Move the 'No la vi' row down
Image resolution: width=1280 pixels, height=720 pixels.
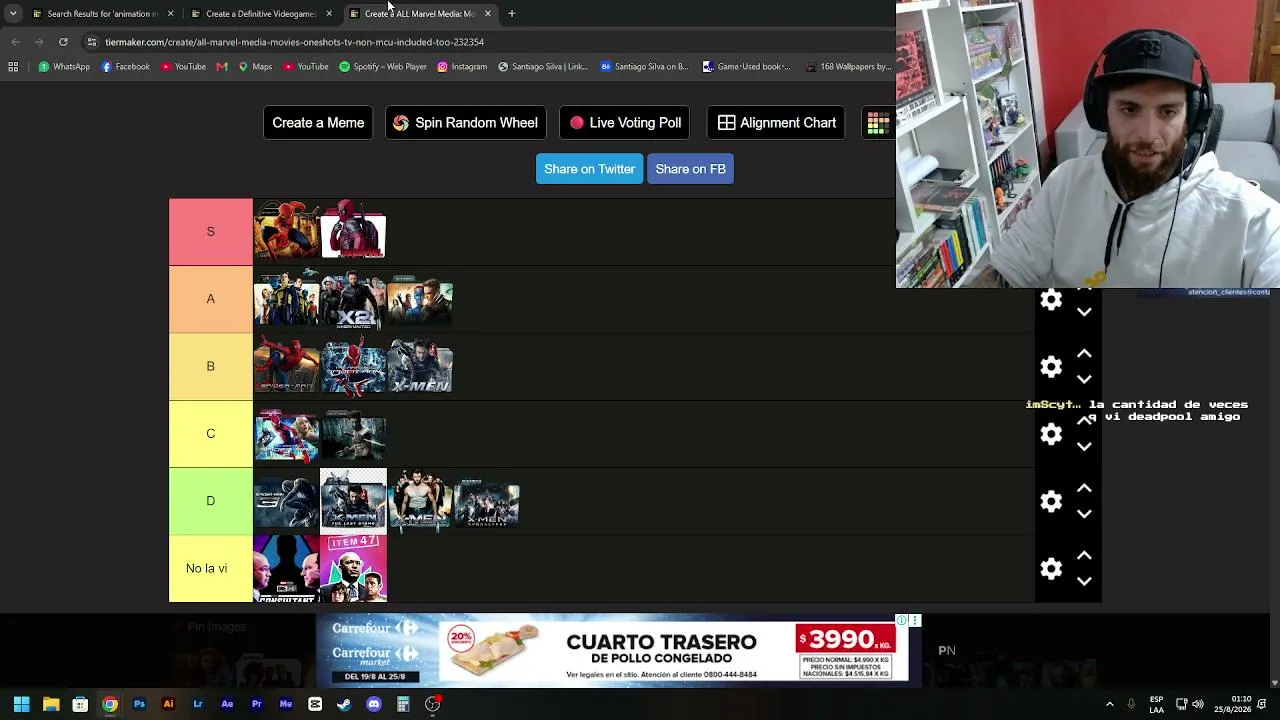pyautogui.click(x=1084, y=580)
